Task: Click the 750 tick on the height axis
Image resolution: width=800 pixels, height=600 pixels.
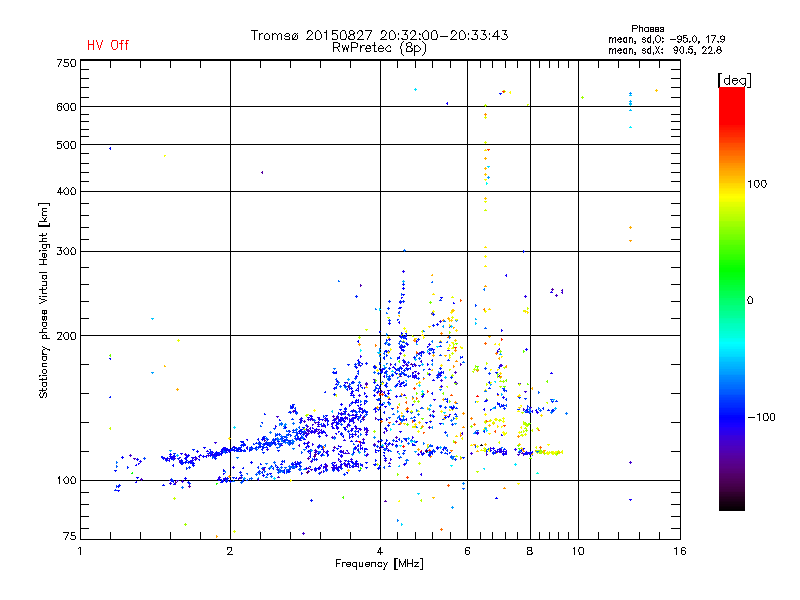Action: (66, 63)
